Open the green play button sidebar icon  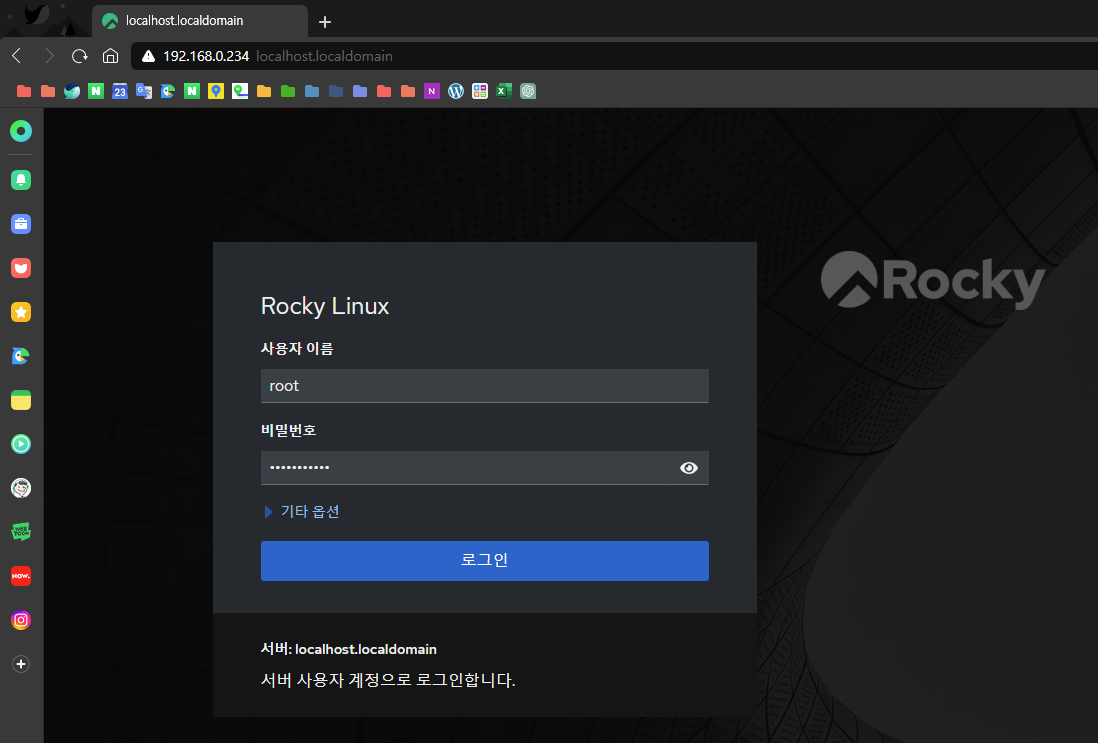pyautogui.click(x=21, y=444)
